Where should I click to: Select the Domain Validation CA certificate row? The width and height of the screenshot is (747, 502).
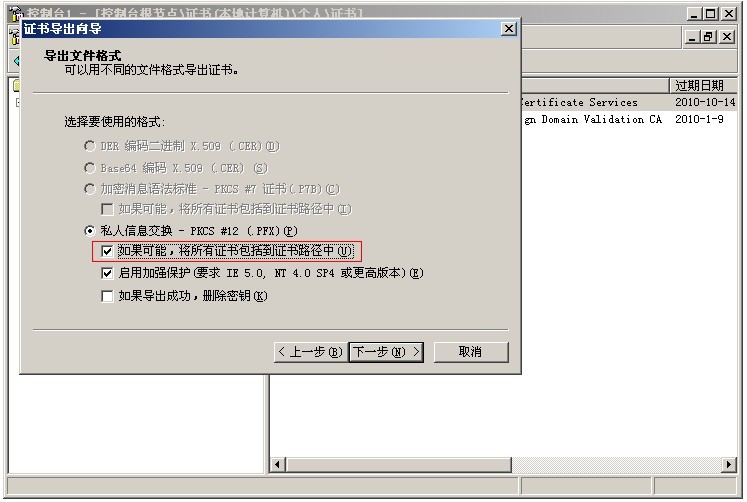[x=629, y=120]
